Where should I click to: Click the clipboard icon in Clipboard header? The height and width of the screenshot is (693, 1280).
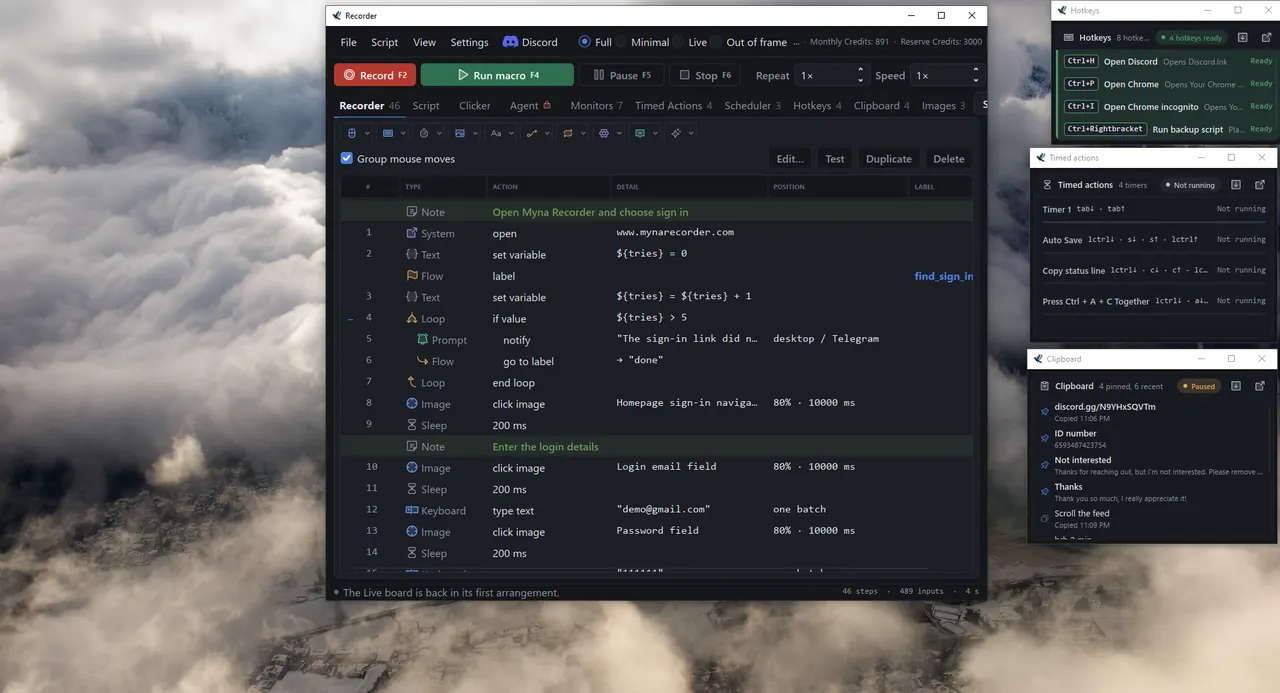tap(1045, 386)
